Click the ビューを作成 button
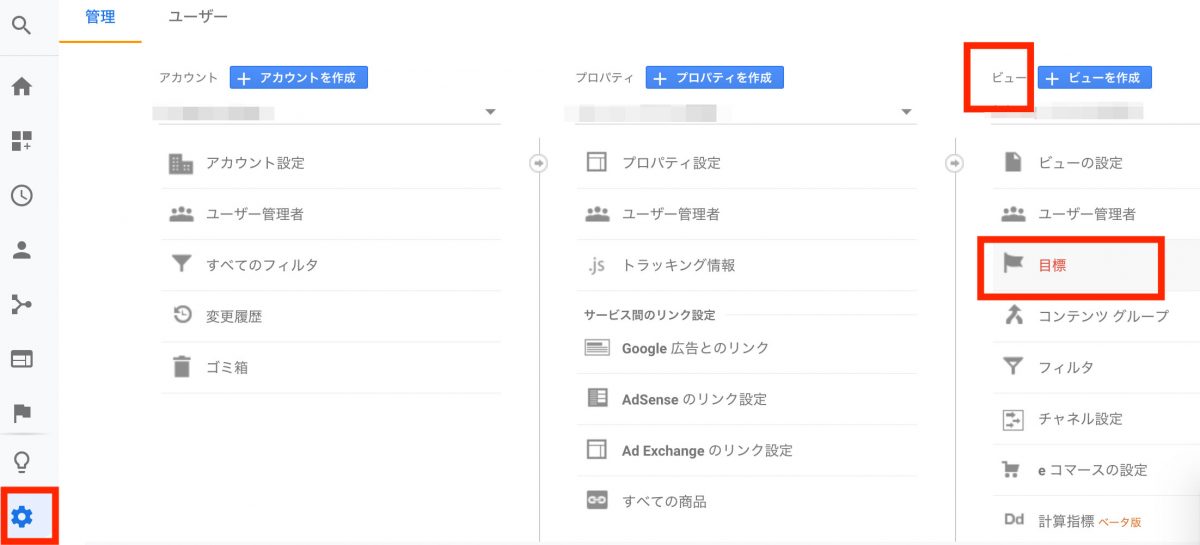The width and height of the screenshot is (1200, 545). [1095, 78]
